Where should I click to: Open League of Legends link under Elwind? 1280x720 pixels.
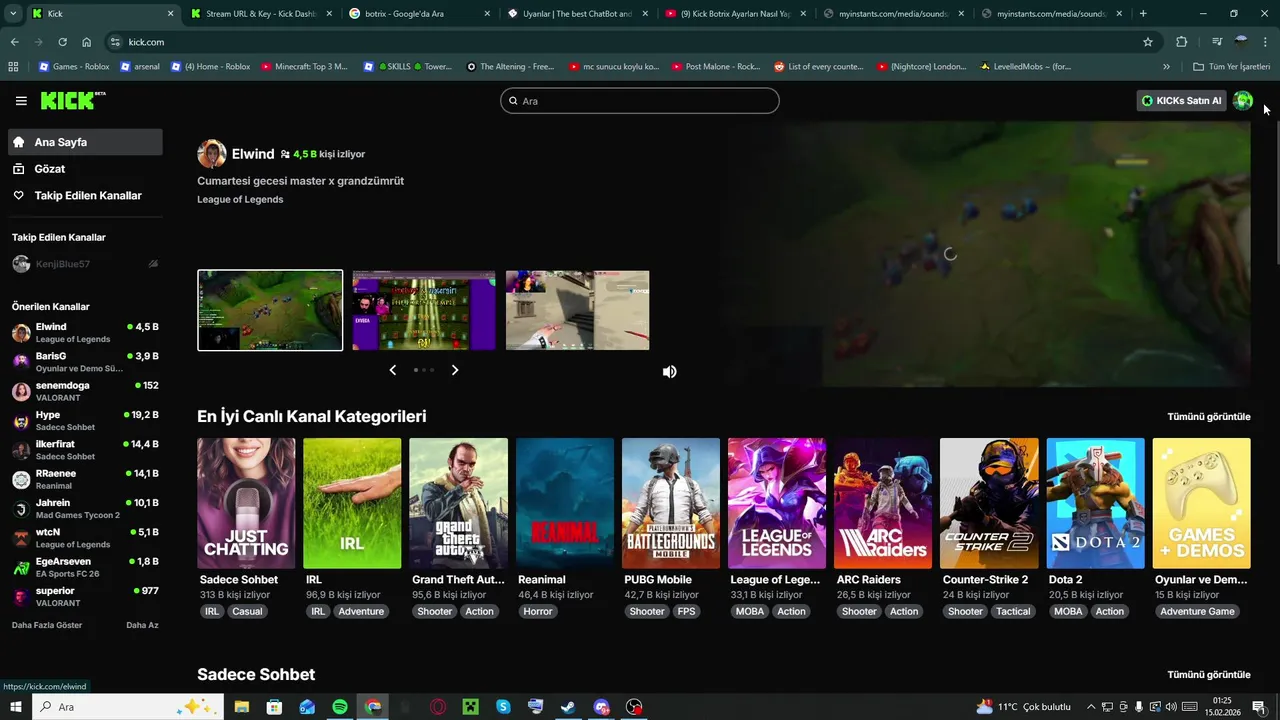(240, 199)
